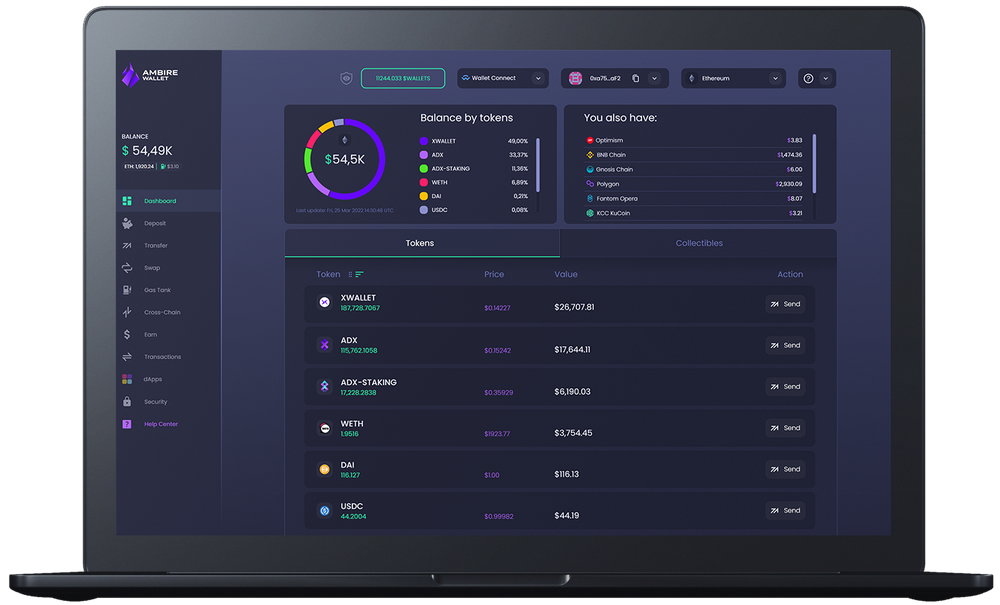Image resolution: width=1000 pixels, height=605 pixels.
Task: Open the Dashboard sidebar item
Action: pyautogui.click(x=168, y=201)
